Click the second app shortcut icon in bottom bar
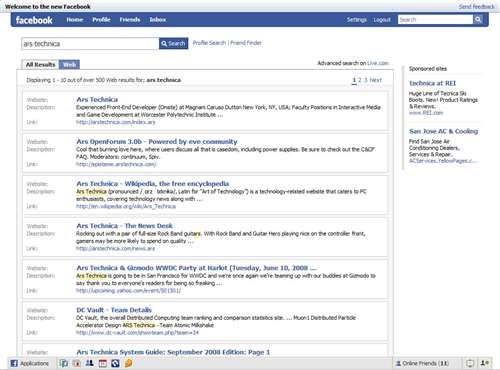Image resolution: width=500 pixels, height=370 pixels. pos(77,363)
